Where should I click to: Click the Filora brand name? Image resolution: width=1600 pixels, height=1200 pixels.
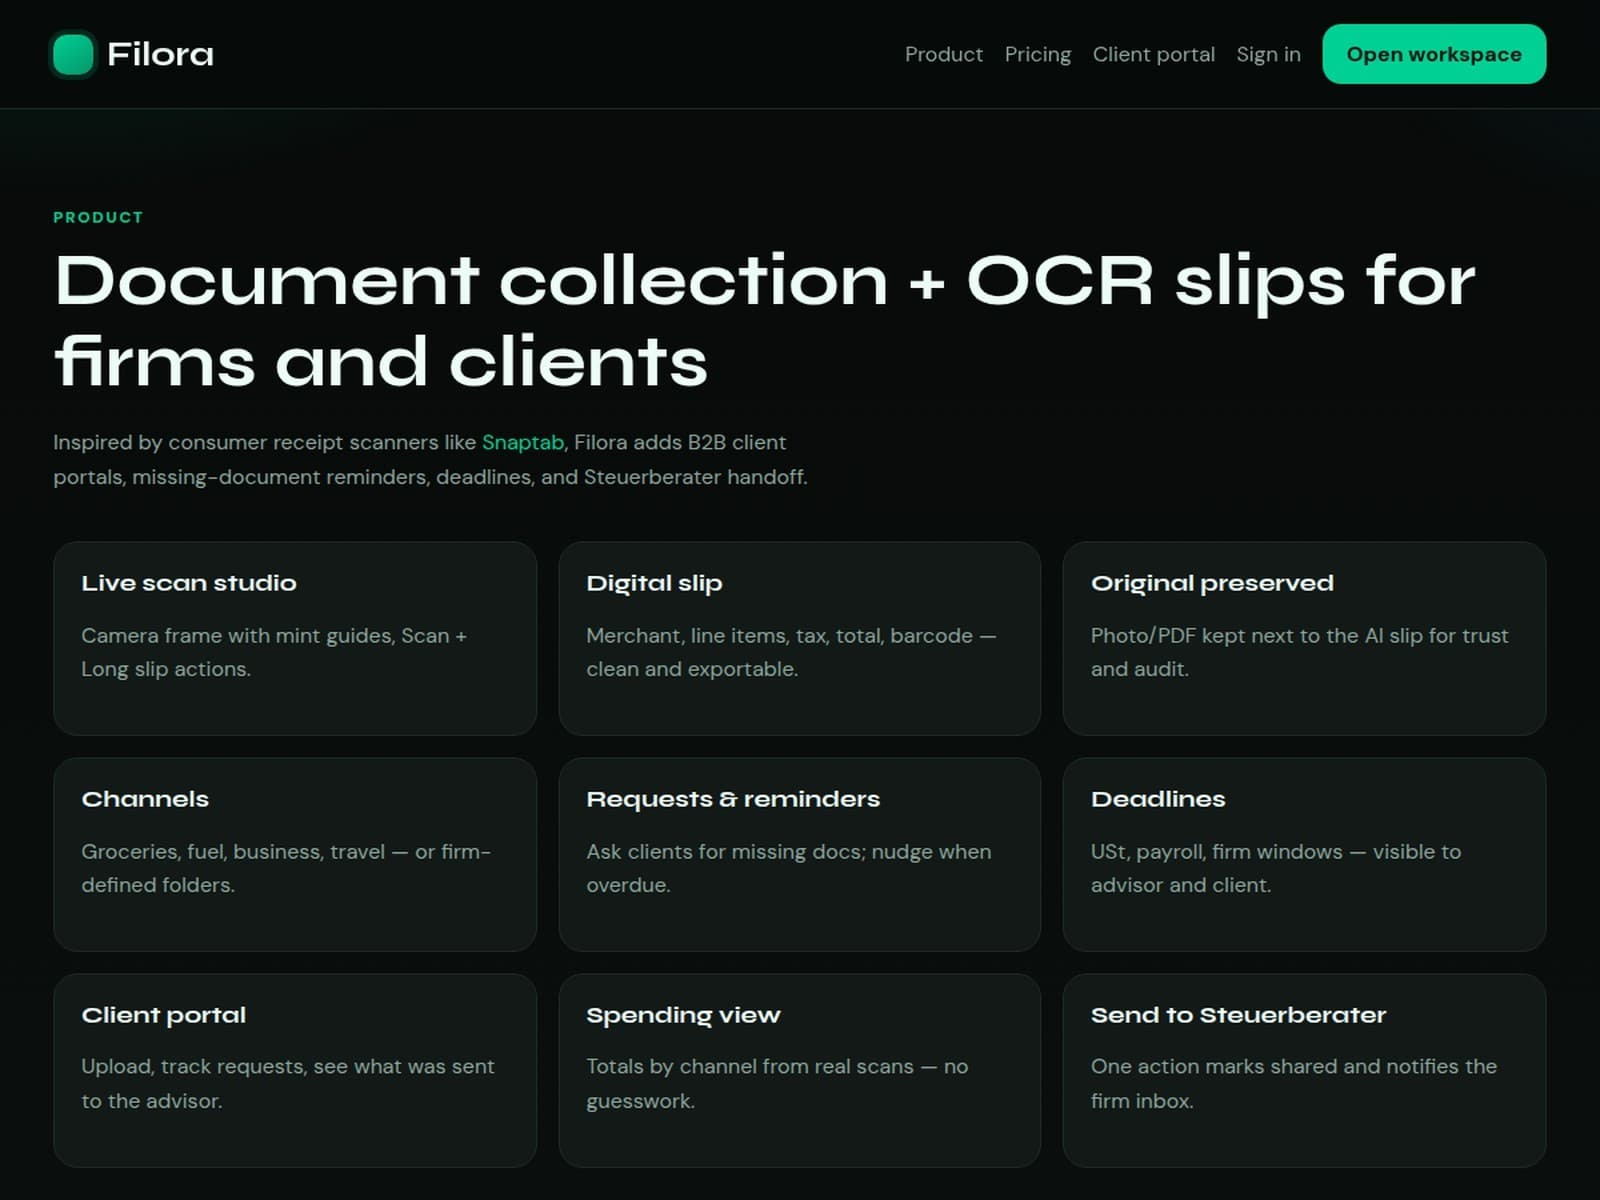point(160,54)
